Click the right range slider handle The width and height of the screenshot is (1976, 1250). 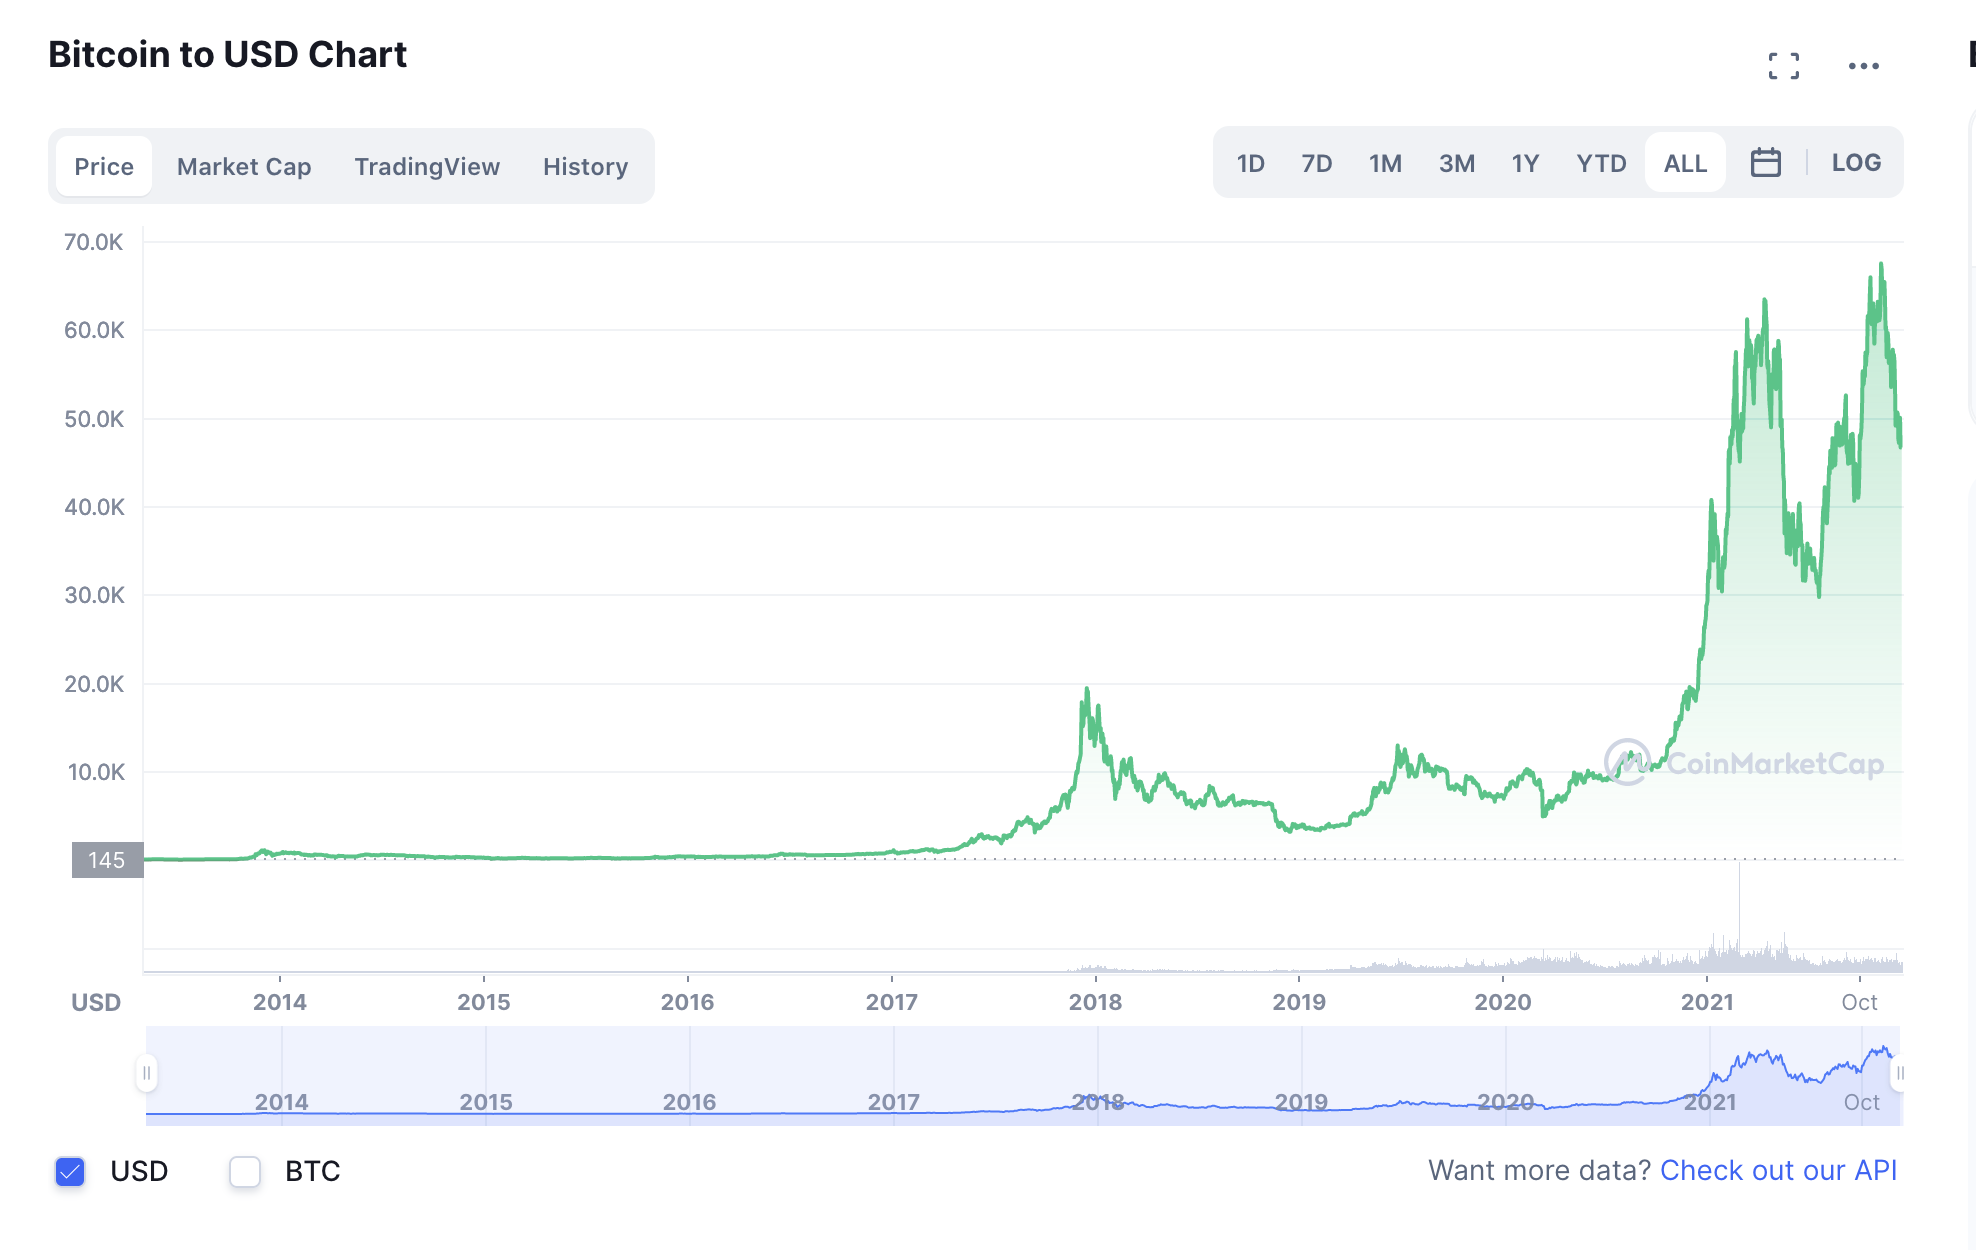pos(1898,1073)
